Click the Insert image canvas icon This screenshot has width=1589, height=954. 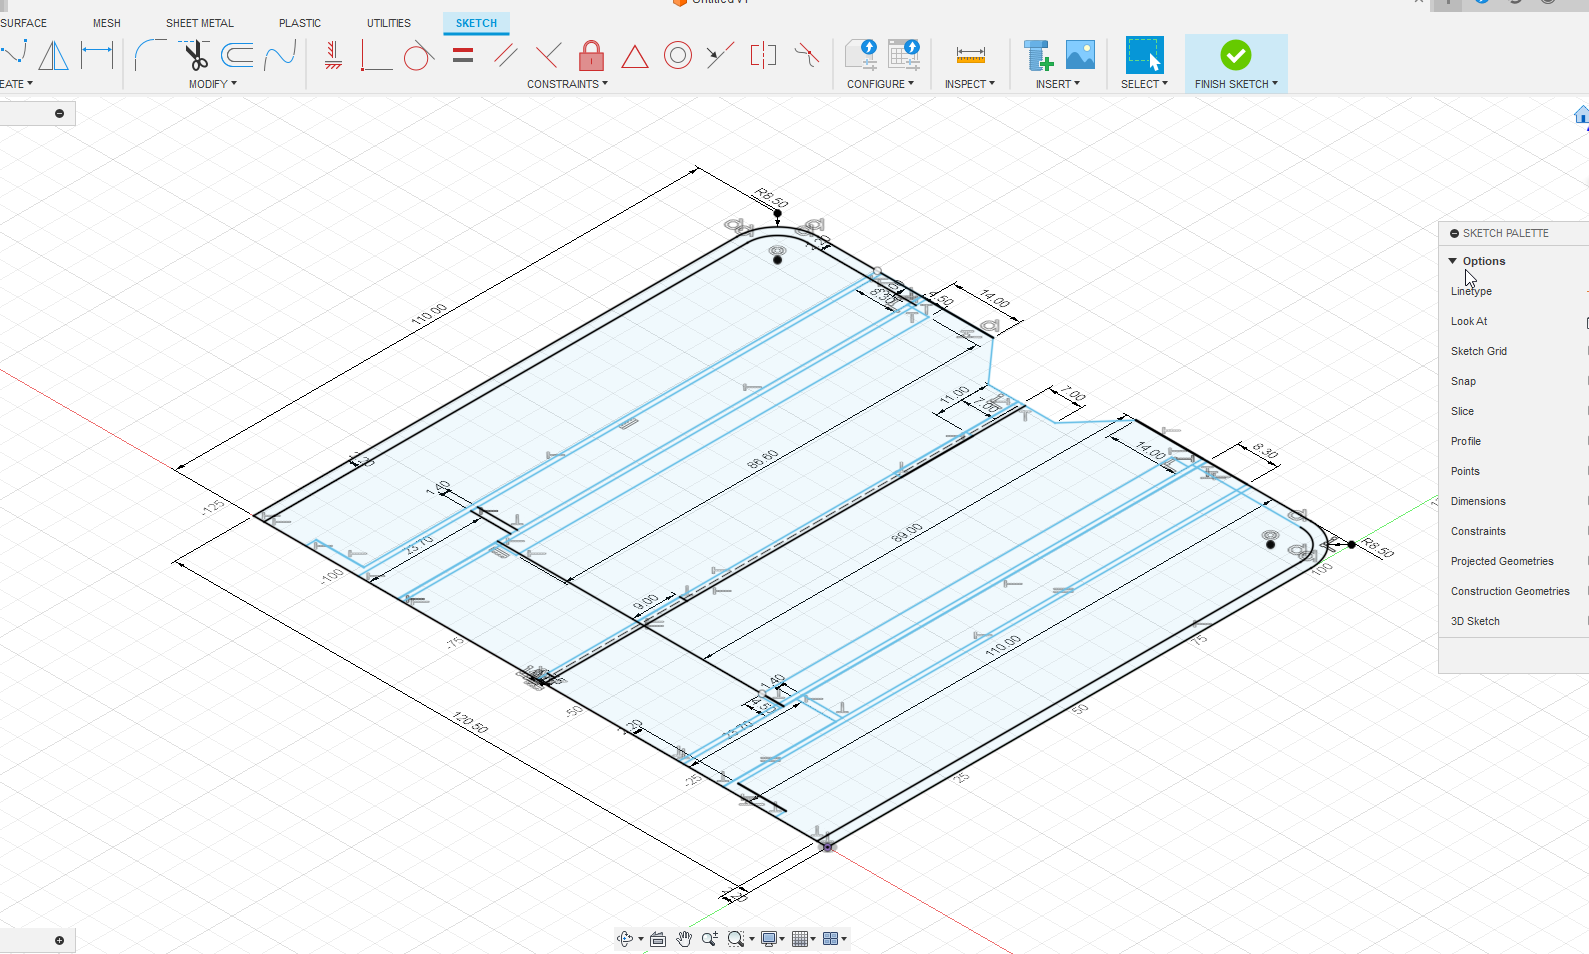[x=1080, y=55]
